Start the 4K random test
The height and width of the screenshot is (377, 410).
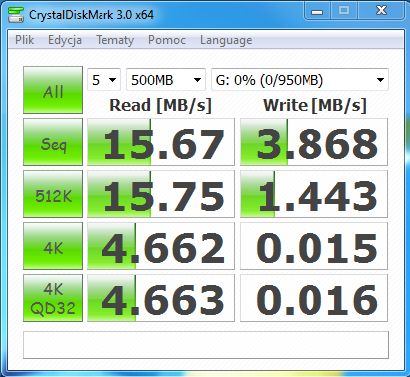pos(53,246)
